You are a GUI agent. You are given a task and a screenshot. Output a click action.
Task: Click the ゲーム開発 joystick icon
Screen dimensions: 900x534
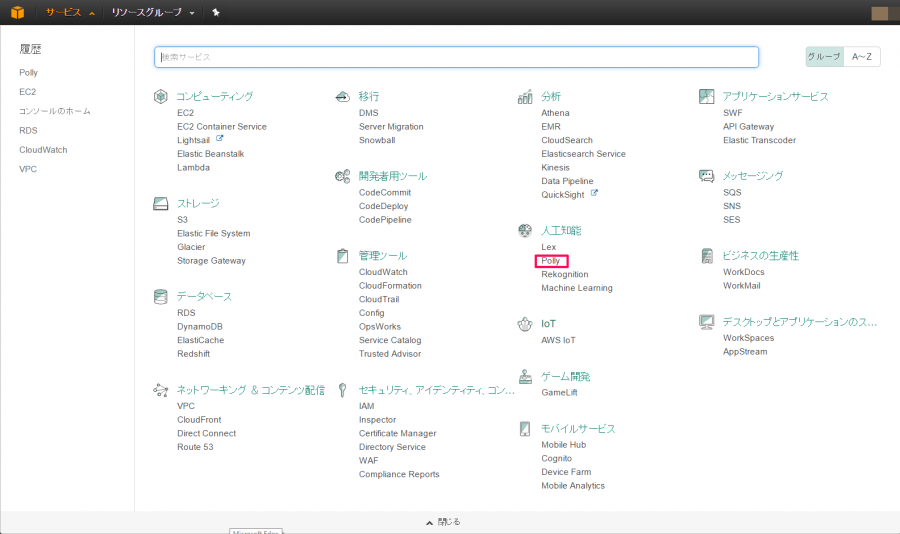pyautogui.click(x=525, y=377)
